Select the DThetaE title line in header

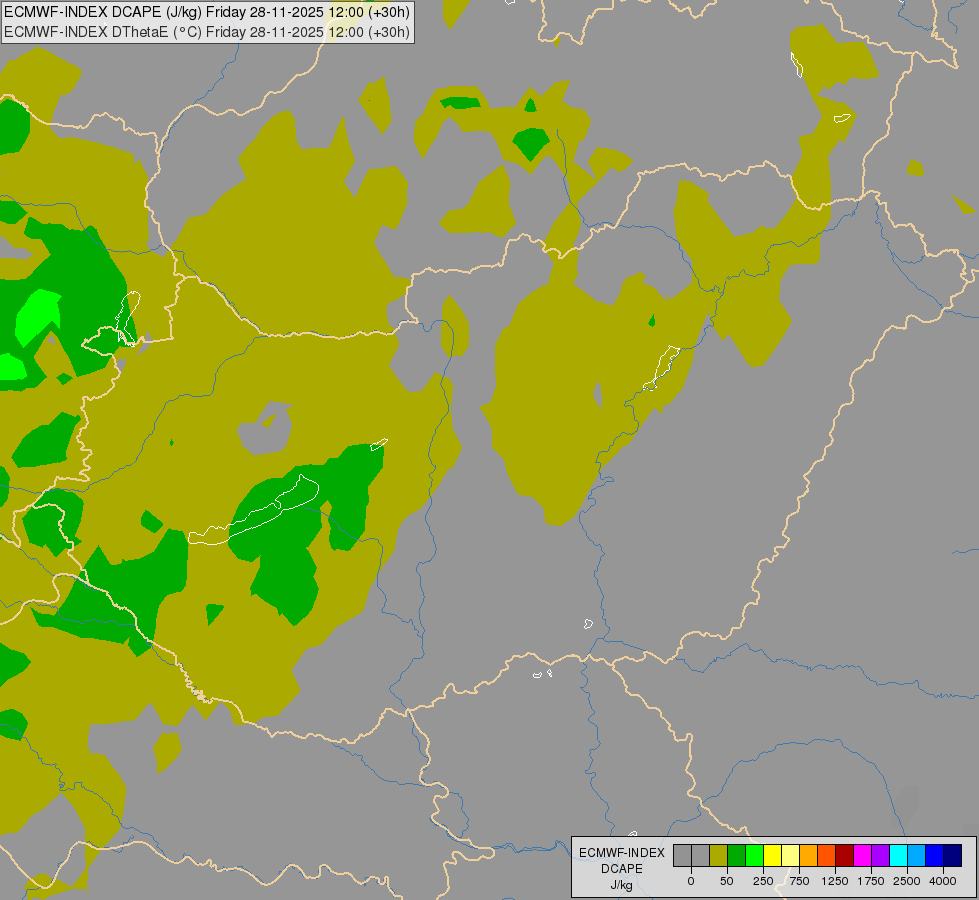coord(207,32)
